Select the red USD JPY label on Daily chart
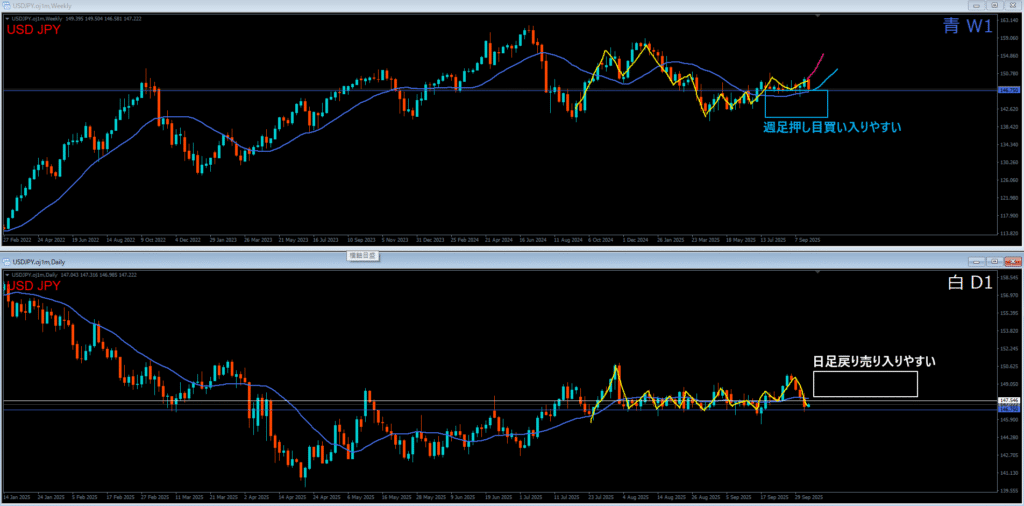This screenshot has height=506, width=1024. point(34,286)
